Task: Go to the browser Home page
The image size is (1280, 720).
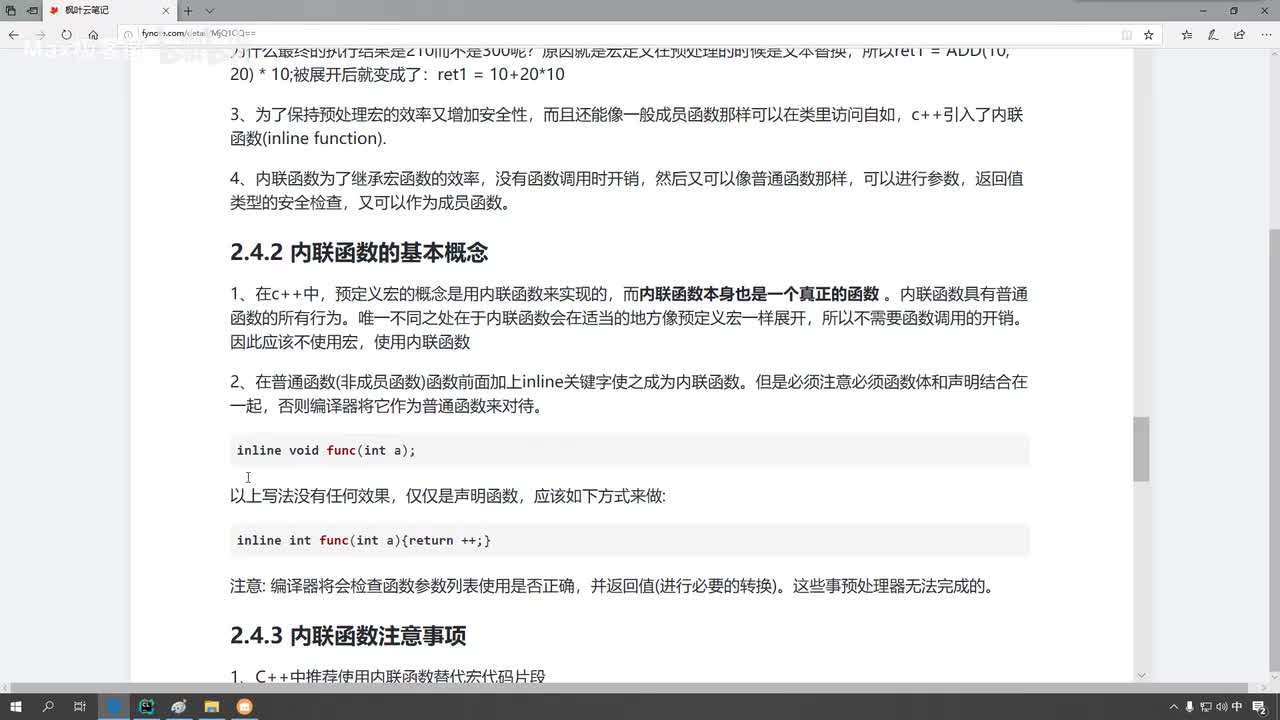Action: pos(93,34)
